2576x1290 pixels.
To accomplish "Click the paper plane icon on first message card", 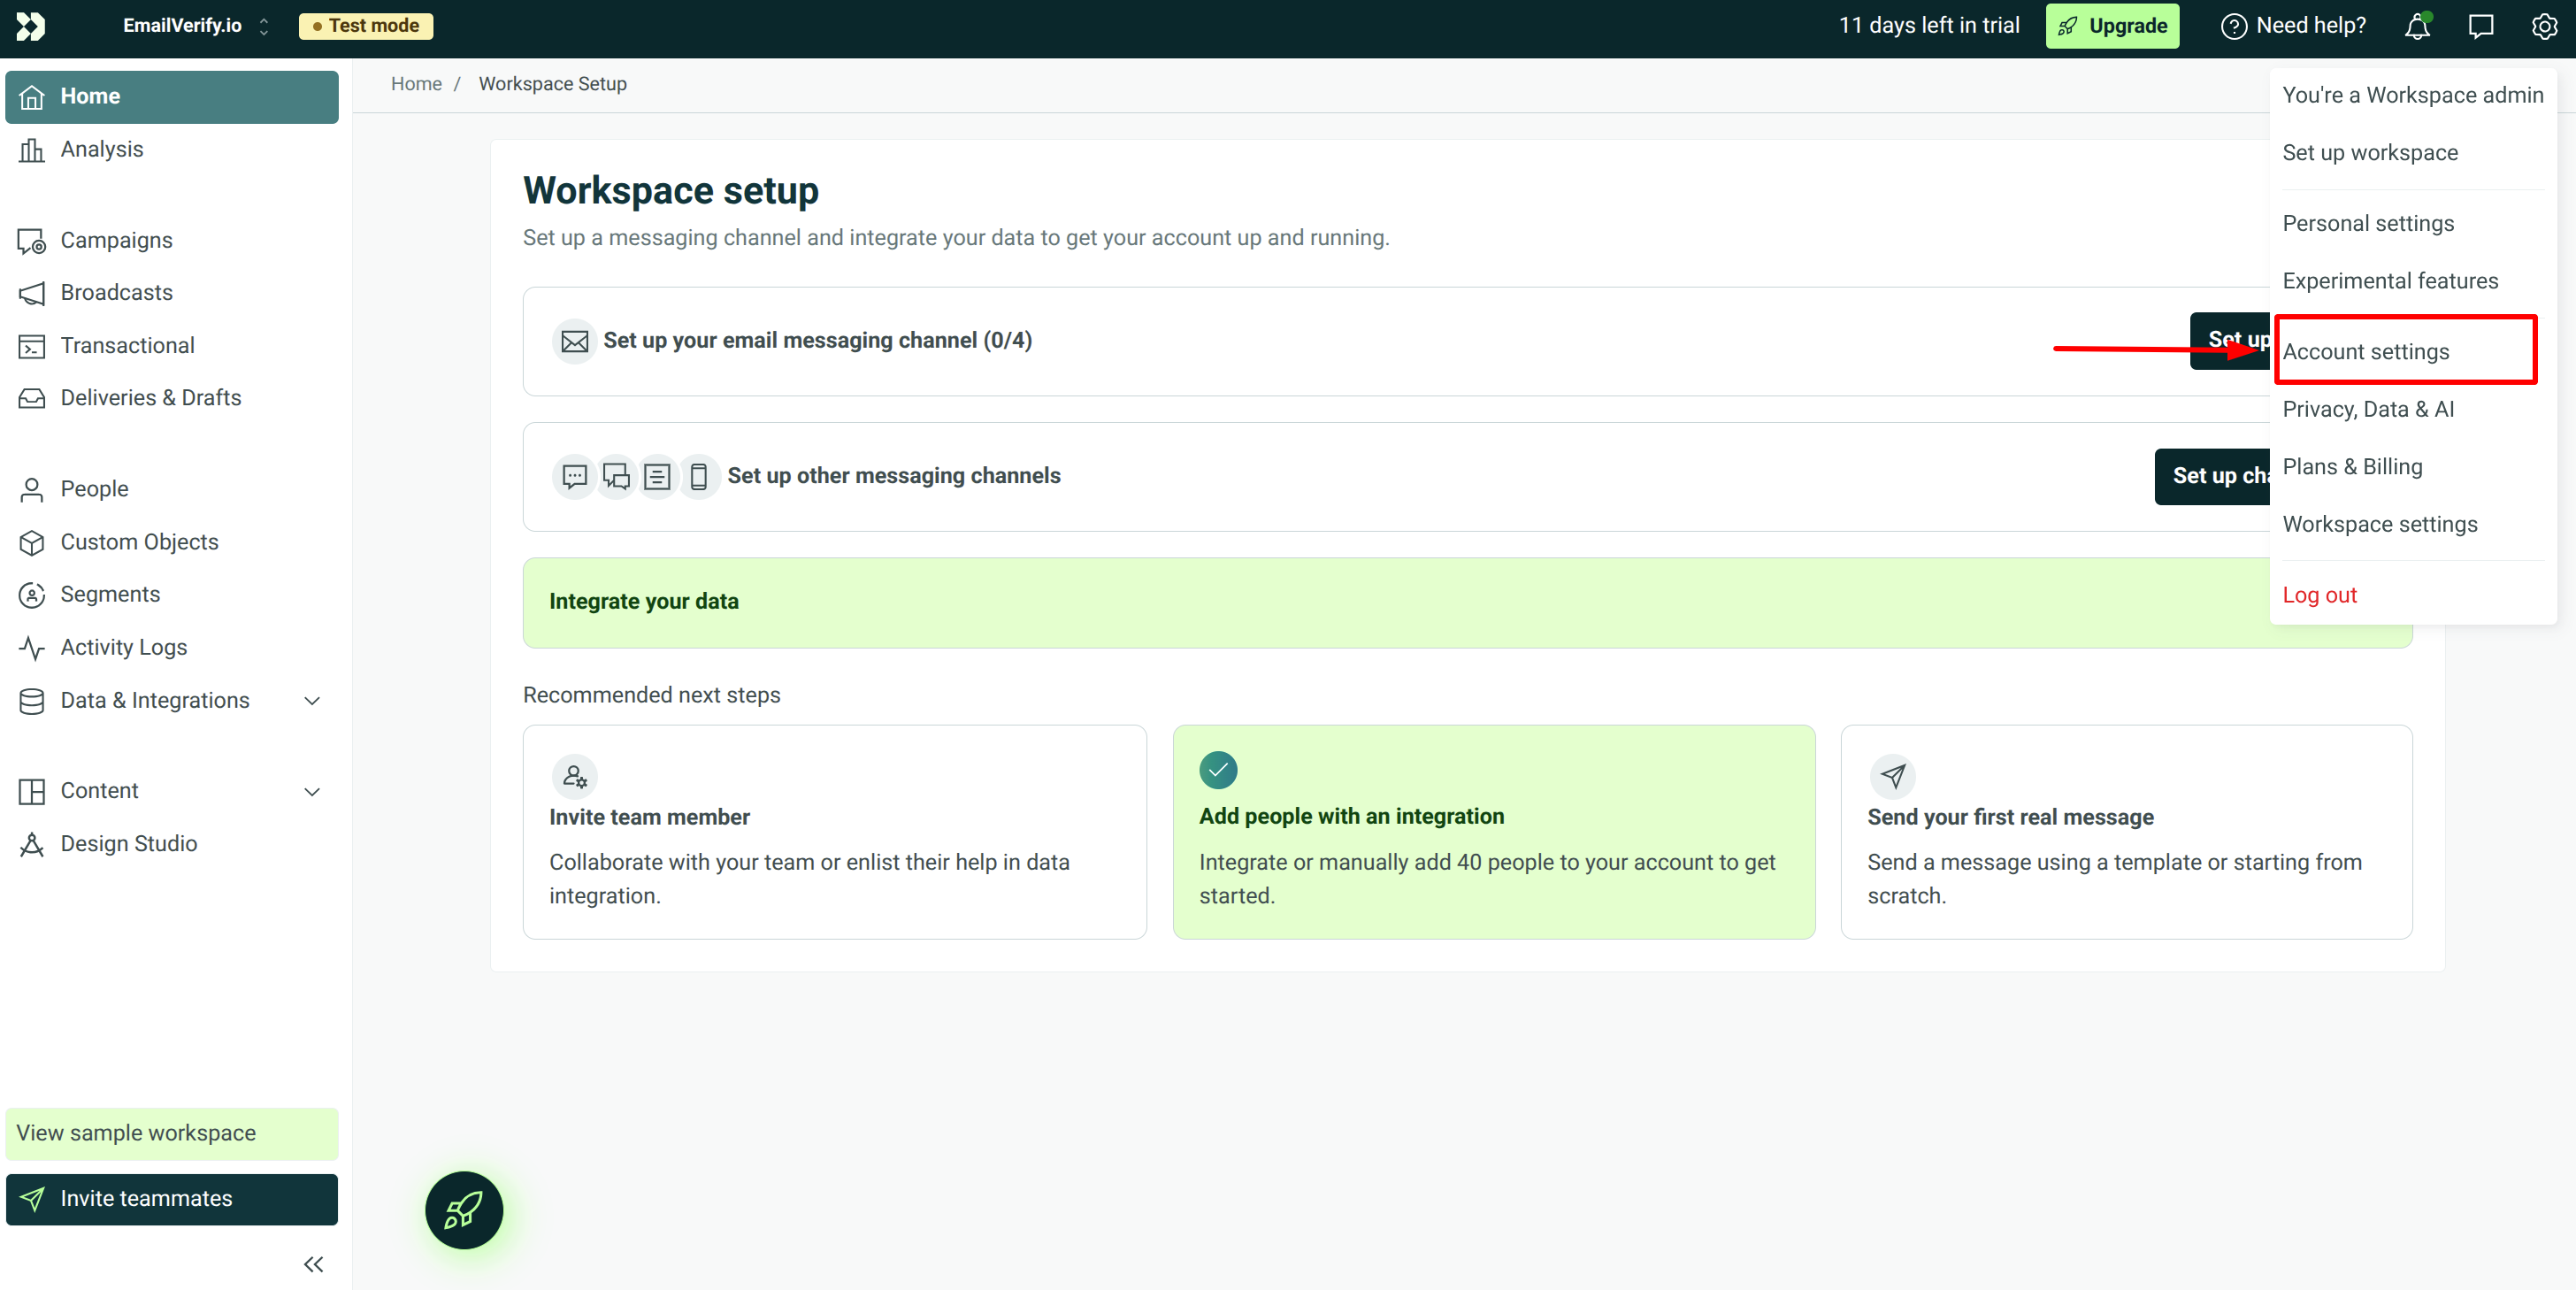I will pyautogui.click(x=1892, y=775).
